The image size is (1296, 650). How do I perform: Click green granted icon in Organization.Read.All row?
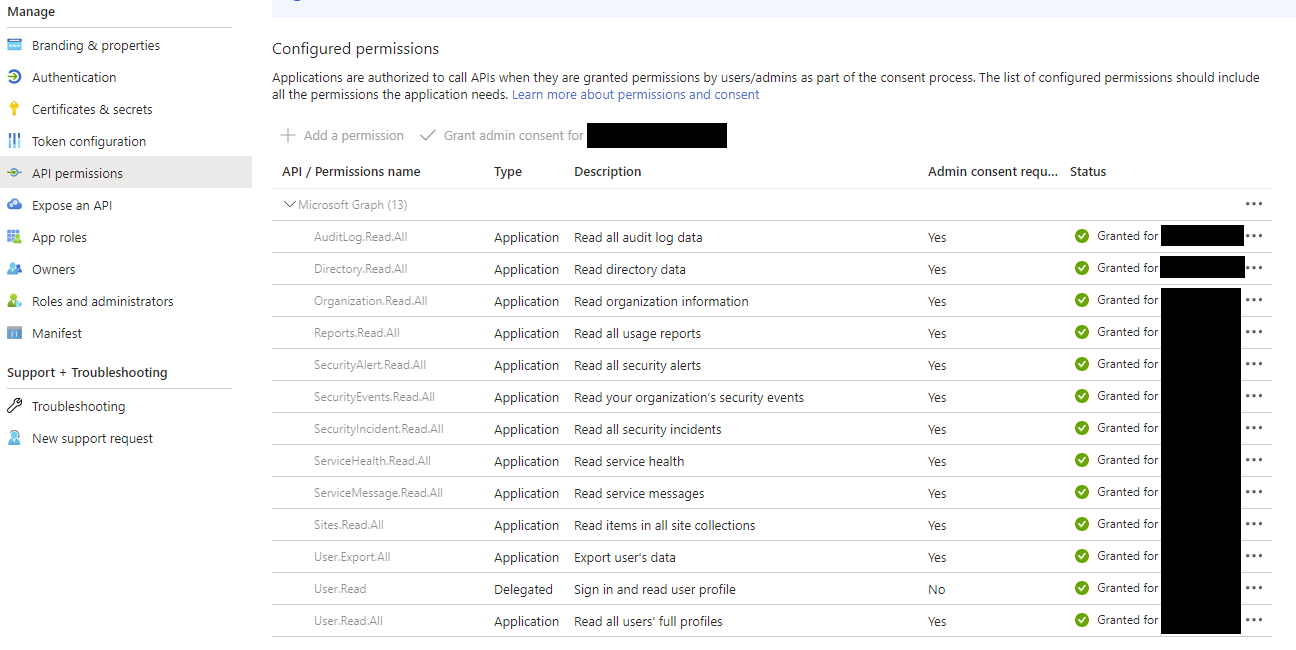(x=1082, y=300)
